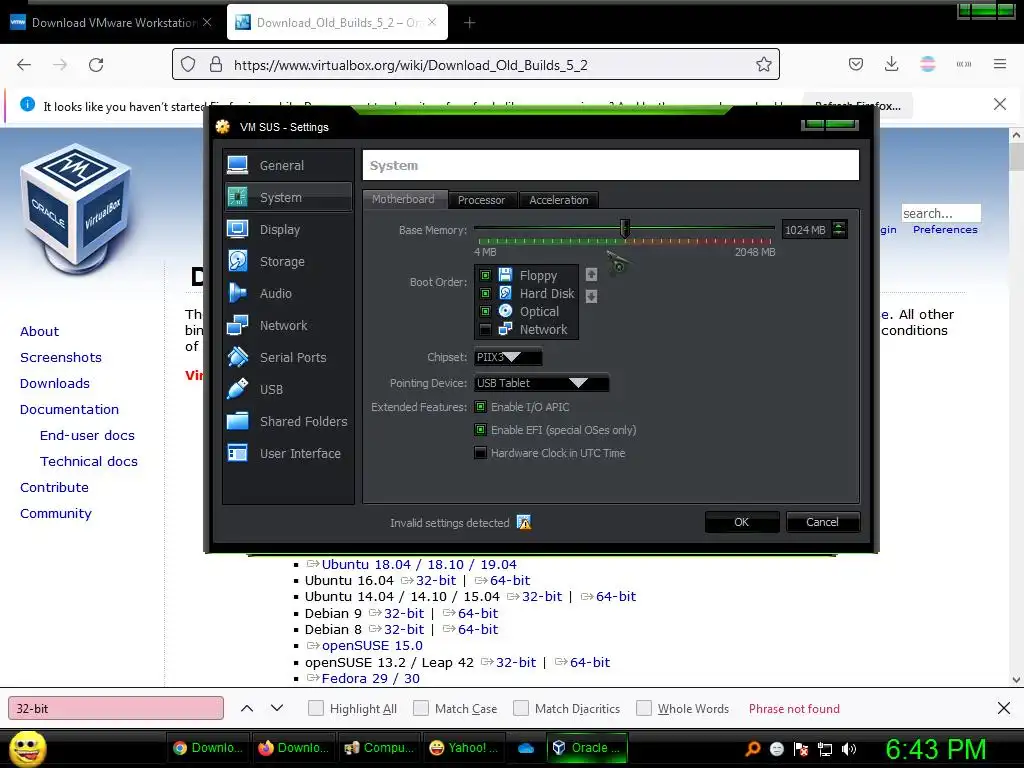Open a new Firefox tab
Image resolution: width=1024 pixels, height=768 pixels.
tap(470, 23)
